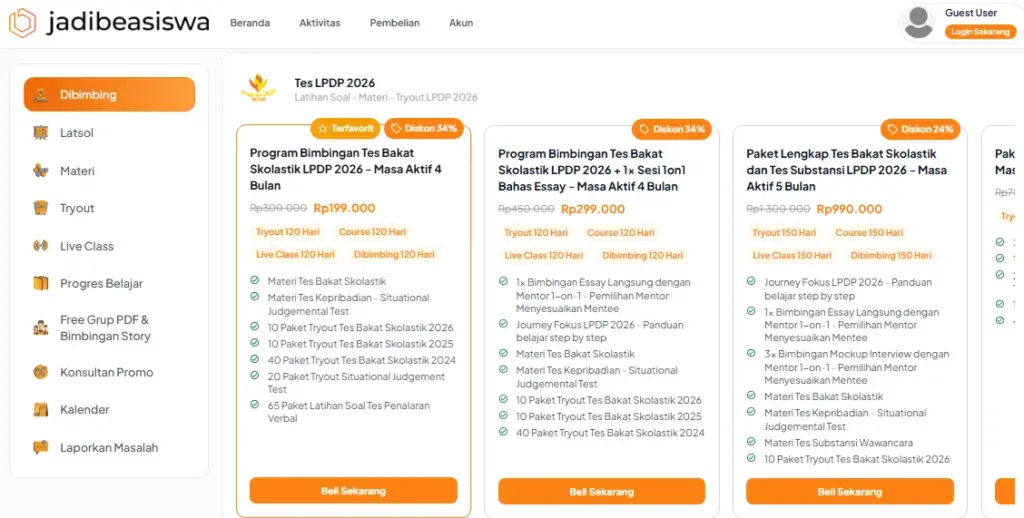Click the Materi sidebar icon
Viewport: 1024px width, 518px height.
click(x=40, y=170)
